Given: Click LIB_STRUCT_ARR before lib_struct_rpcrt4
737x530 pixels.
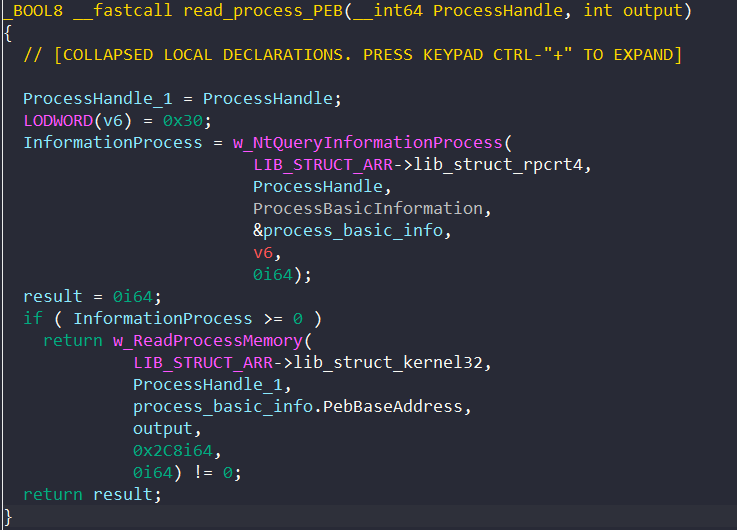Looking at the screenshot, I should (x=323, y=165).
